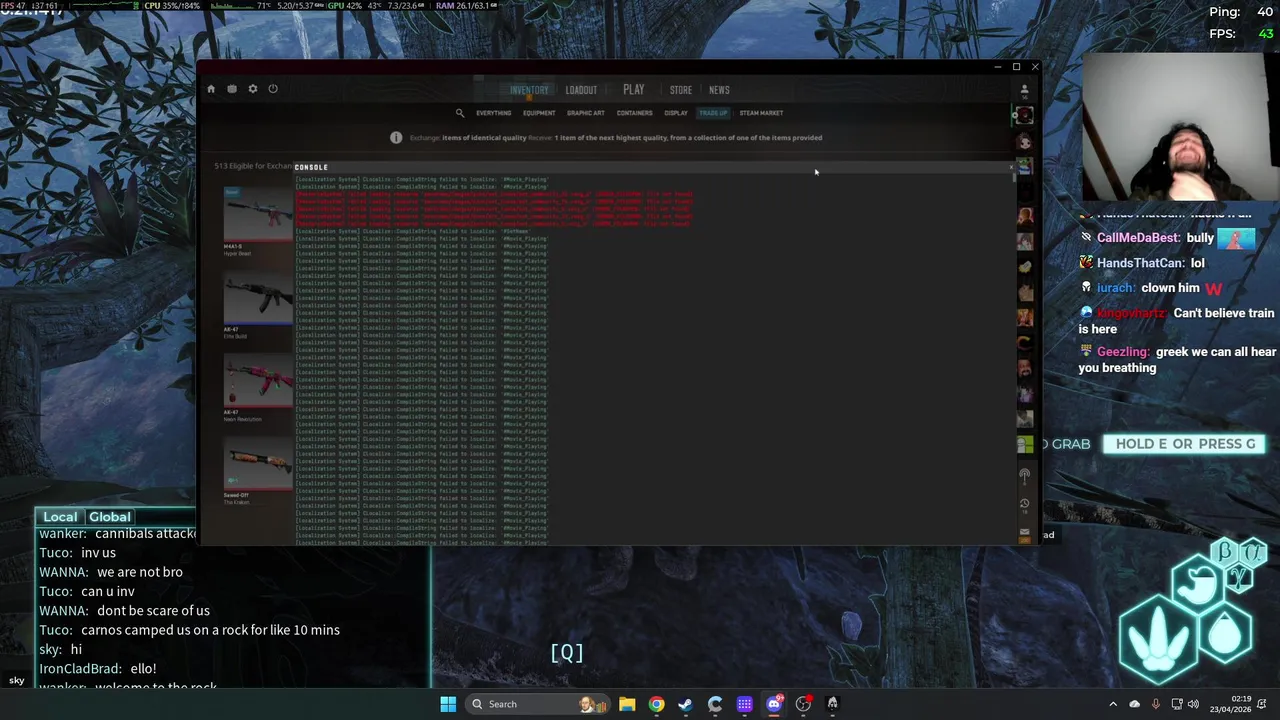
Task: Open Google Chrome from taskbar
Action: (656, 704)
